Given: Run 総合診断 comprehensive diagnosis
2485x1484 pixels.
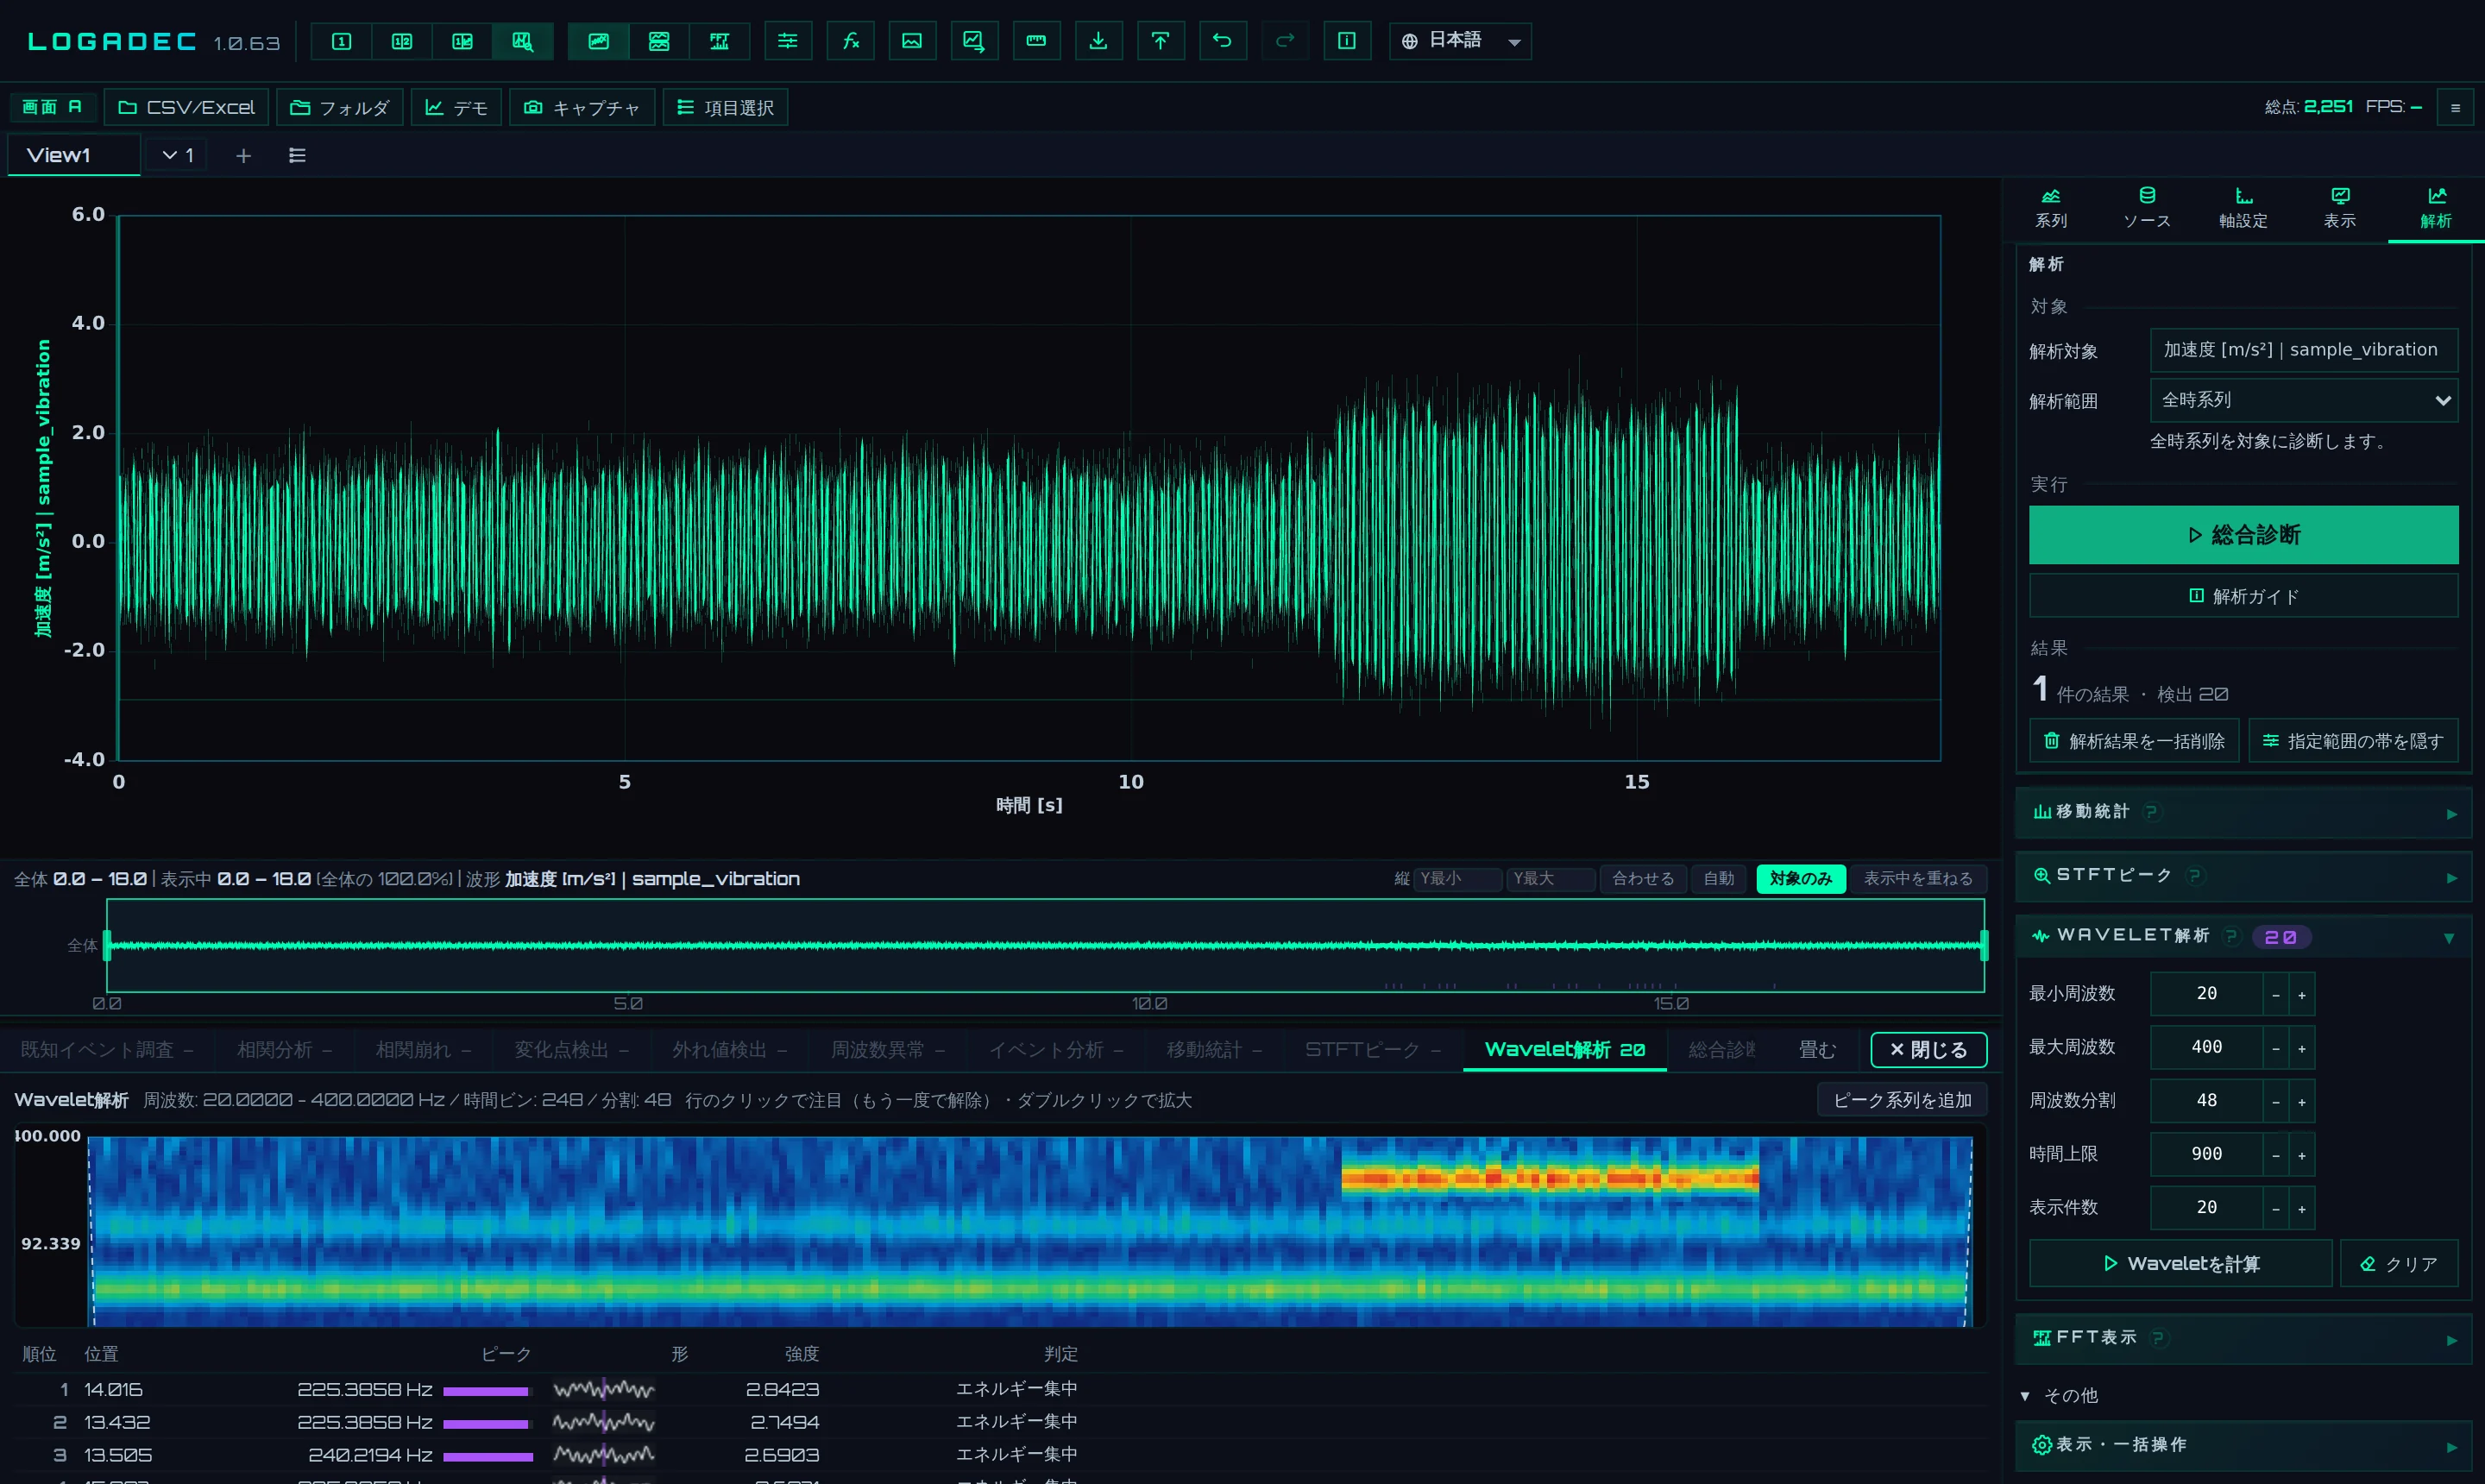Looking at the screenshot, I should pos(2243,535).
